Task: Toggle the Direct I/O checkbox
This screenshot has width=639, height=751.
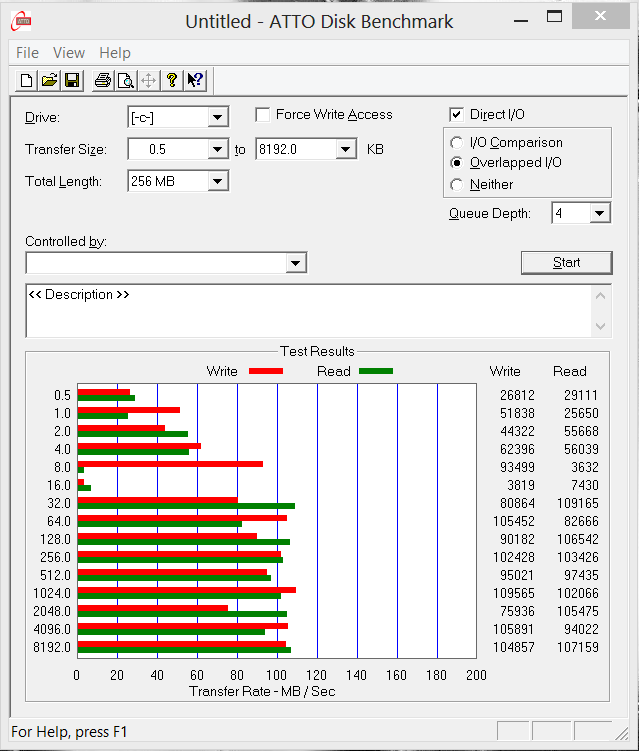Action: [x=457, y=115]
